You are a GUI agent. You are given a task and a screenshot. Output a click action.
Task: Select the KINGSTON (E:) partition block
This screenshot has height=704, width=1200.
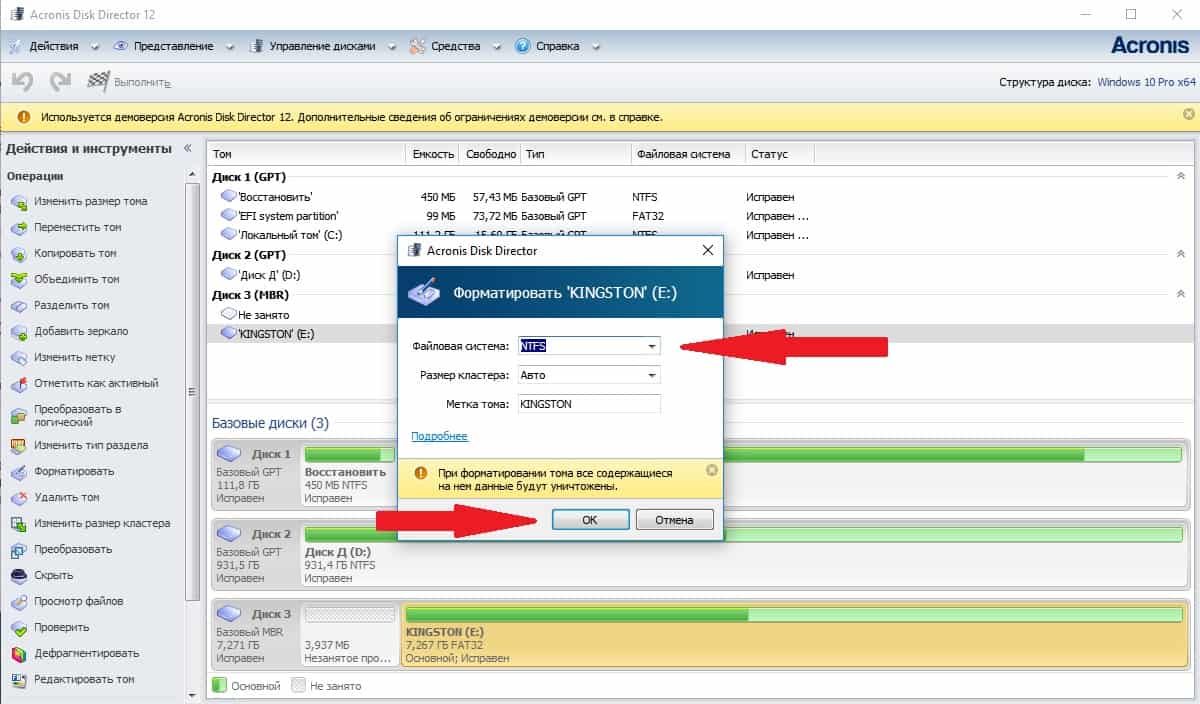click(x=795, y=635)
